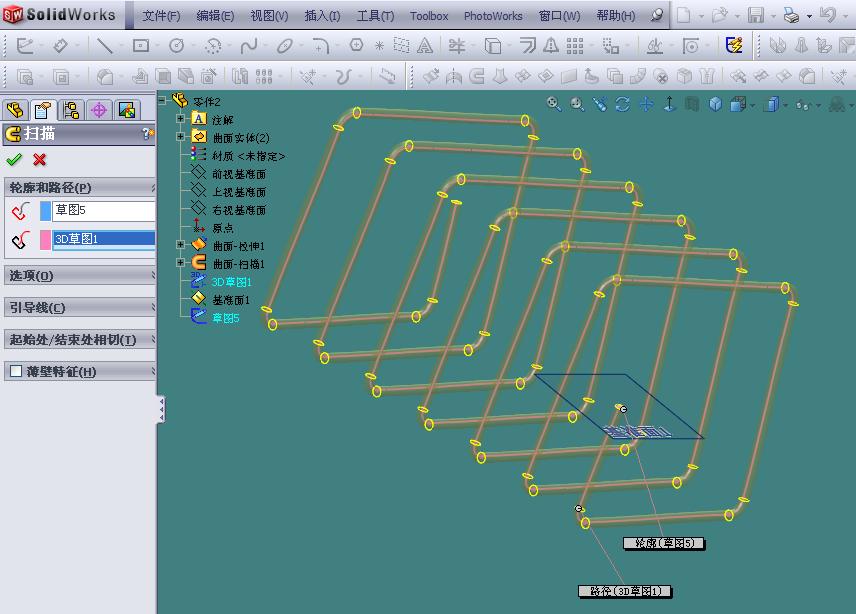Viewport: 856px width, 614px height.
Task: Open the 插入(I) menu
Action: coord(322,16)
